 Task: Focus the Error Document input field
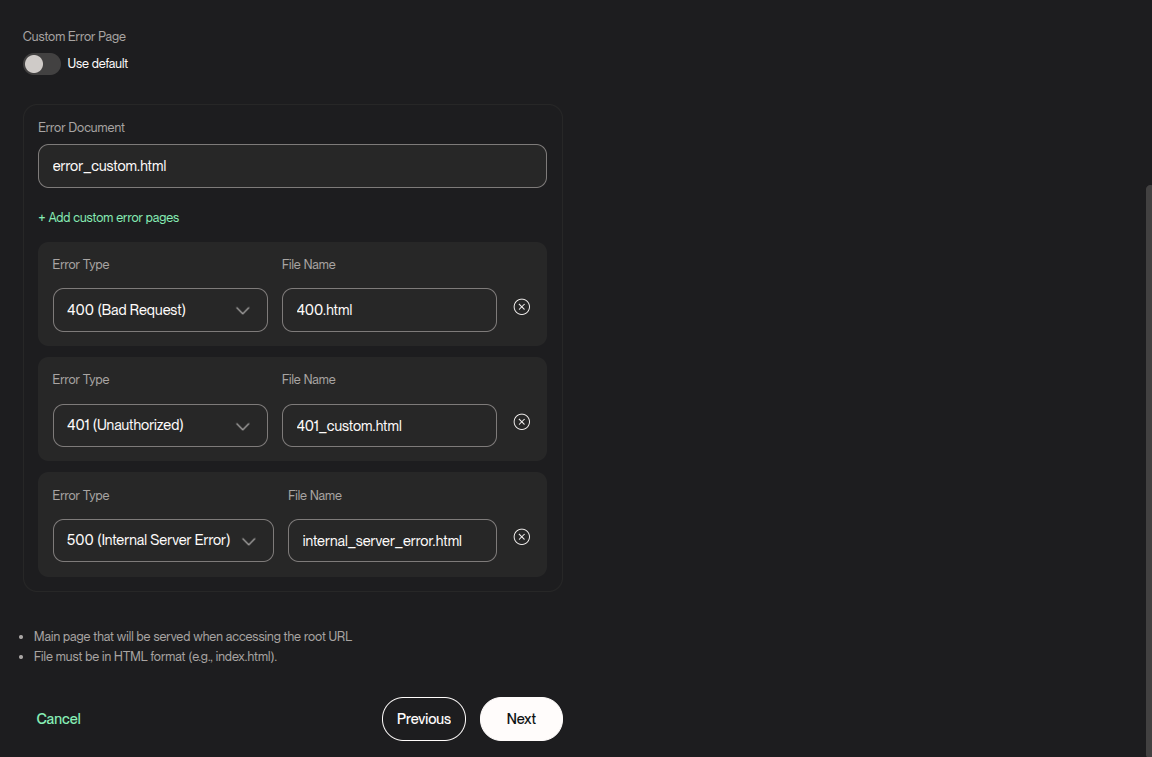292,166
